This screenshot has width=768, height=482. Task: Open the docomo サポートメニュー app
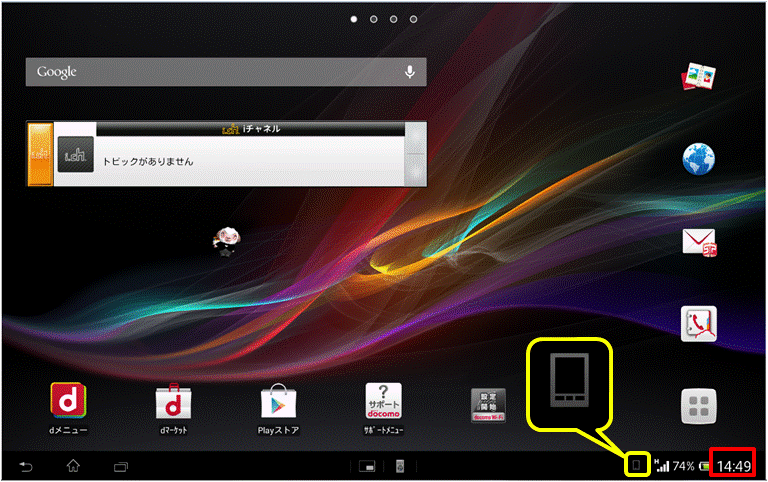383,403
